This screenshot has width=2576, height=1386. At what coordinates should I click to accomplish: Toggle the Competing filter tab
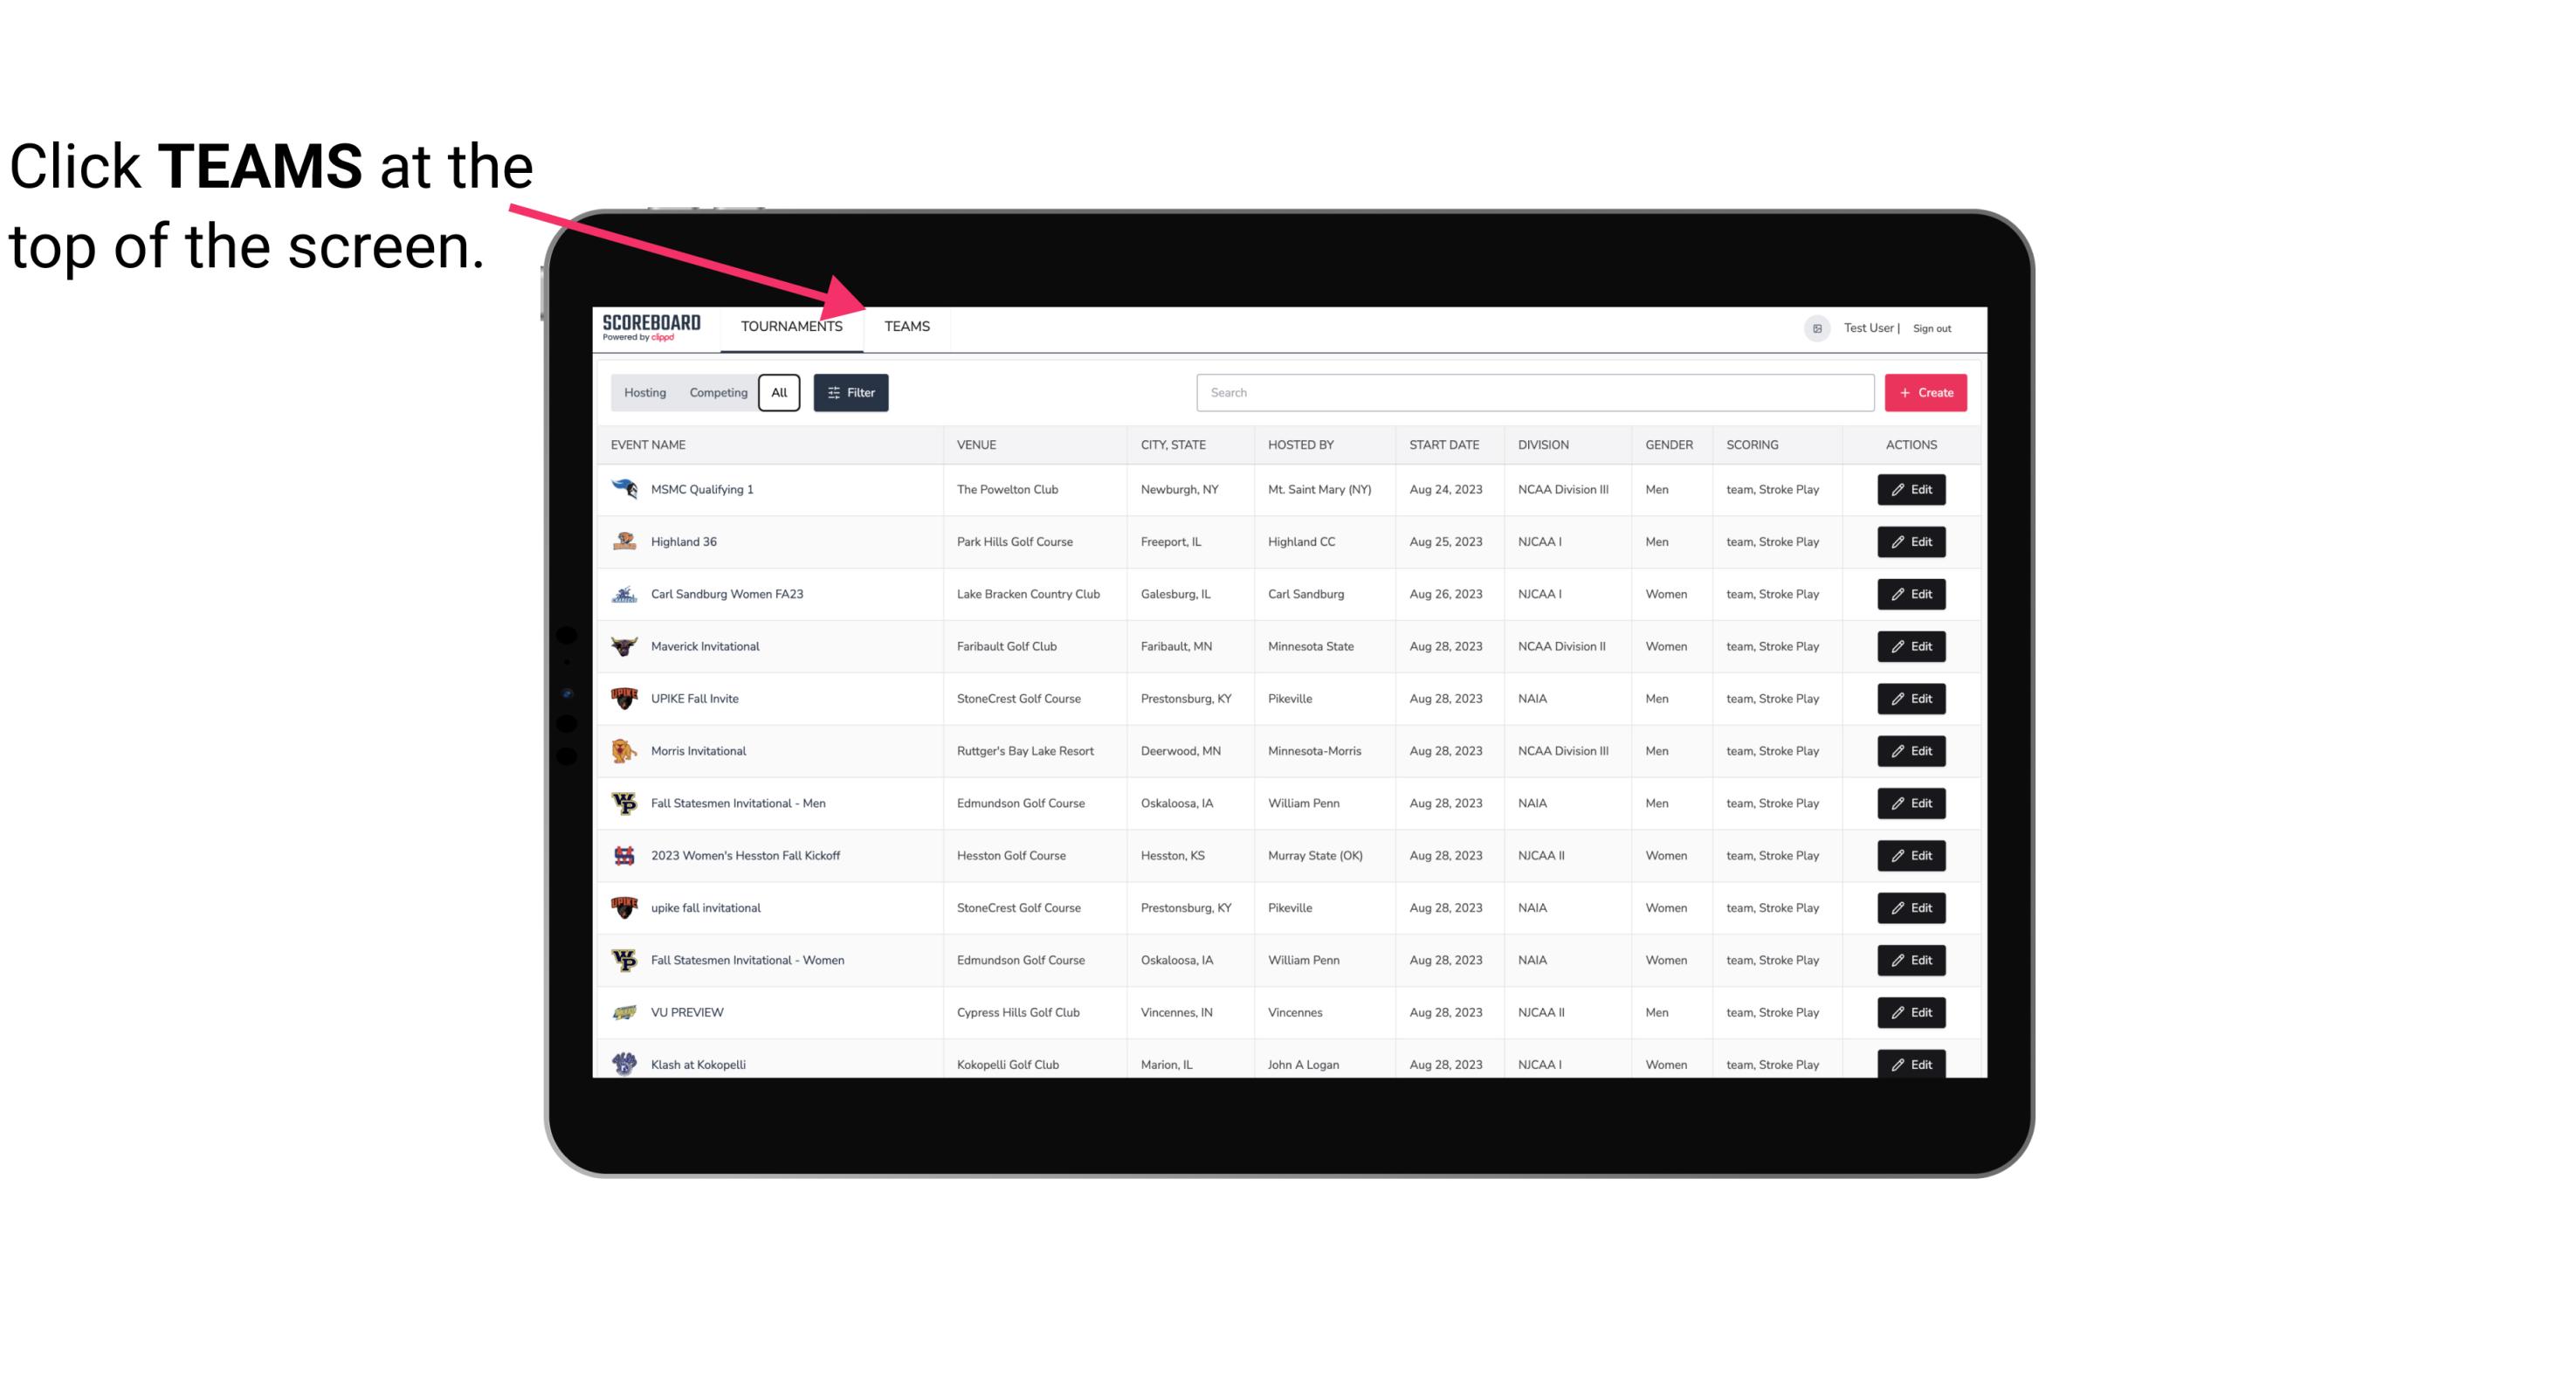pyautogui.click(x=715, y=393)
